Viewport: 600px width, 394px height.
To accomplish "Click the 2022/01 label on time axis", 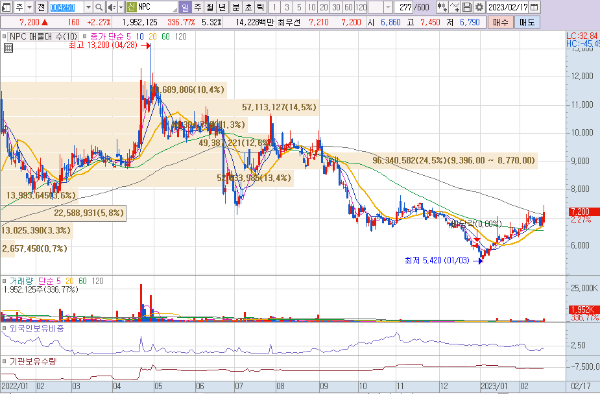I will 15,386.
